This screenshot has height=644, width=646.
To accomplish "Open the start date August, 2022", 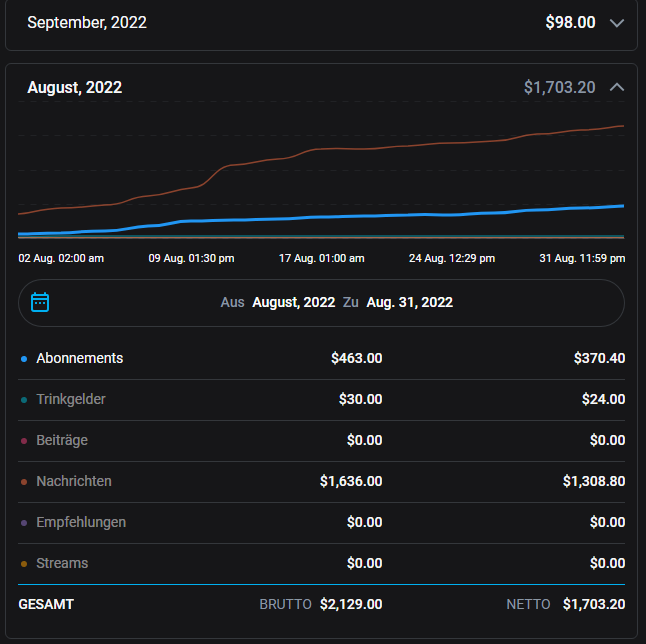I will [x=293, y=302].
